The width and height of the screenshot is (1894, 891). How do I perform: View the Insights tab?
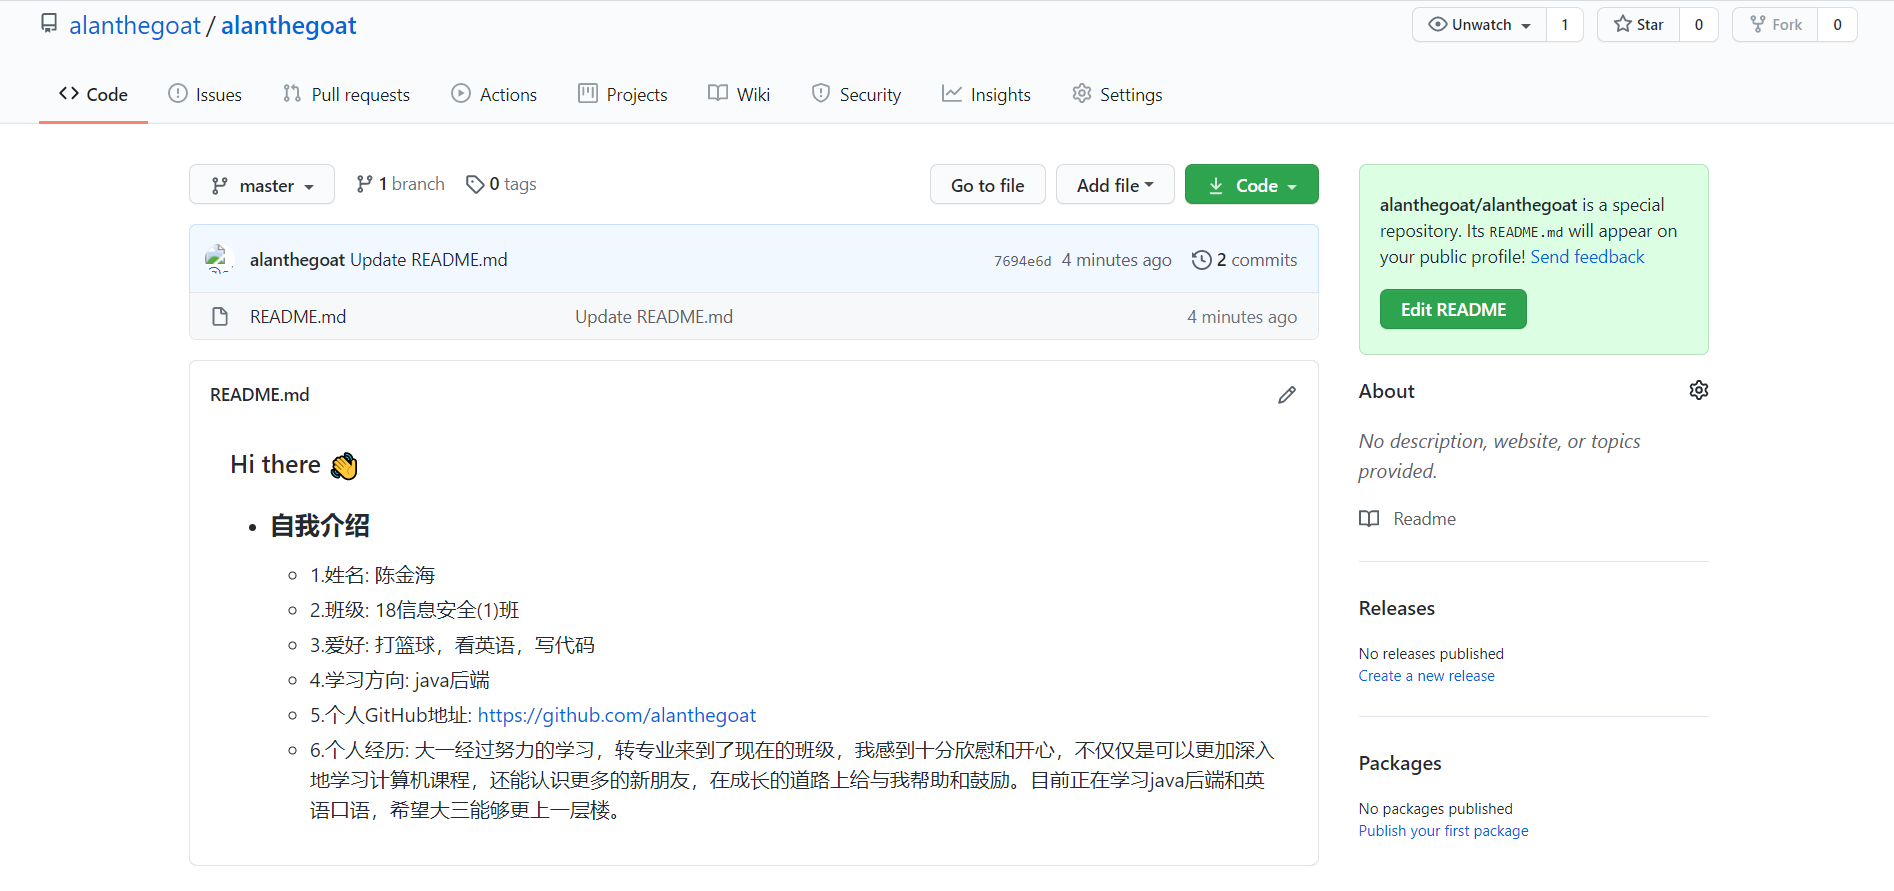[986, 94]
